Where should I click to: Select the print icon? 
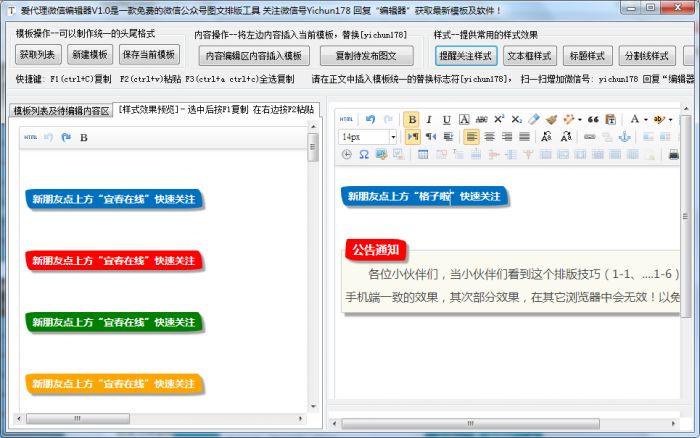tap(674, 154)
